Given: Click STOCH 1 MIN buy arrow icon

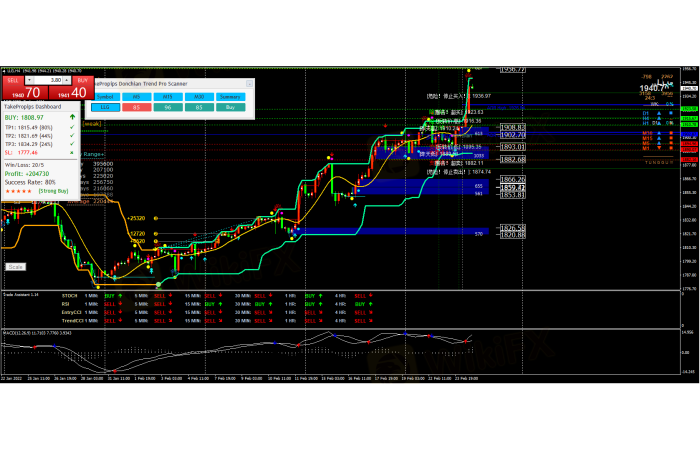Looking at the screenshot, I should 120,297.
